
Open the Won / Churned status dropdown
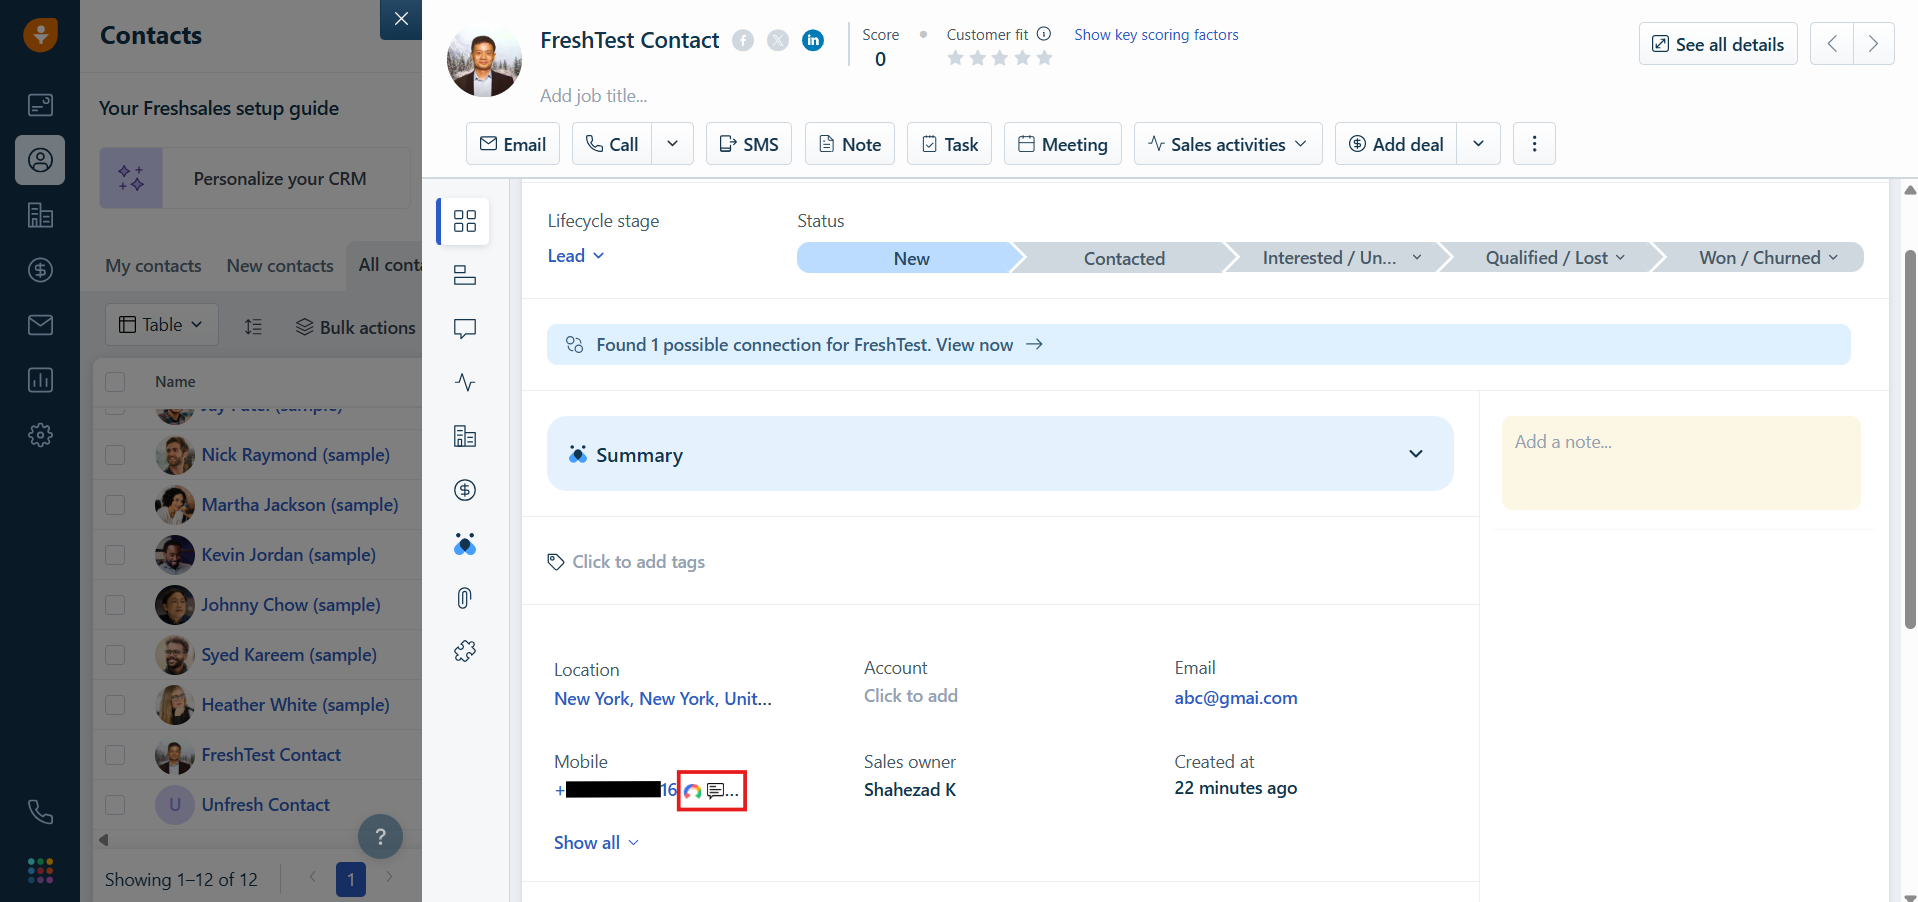tap(1833, 258)
